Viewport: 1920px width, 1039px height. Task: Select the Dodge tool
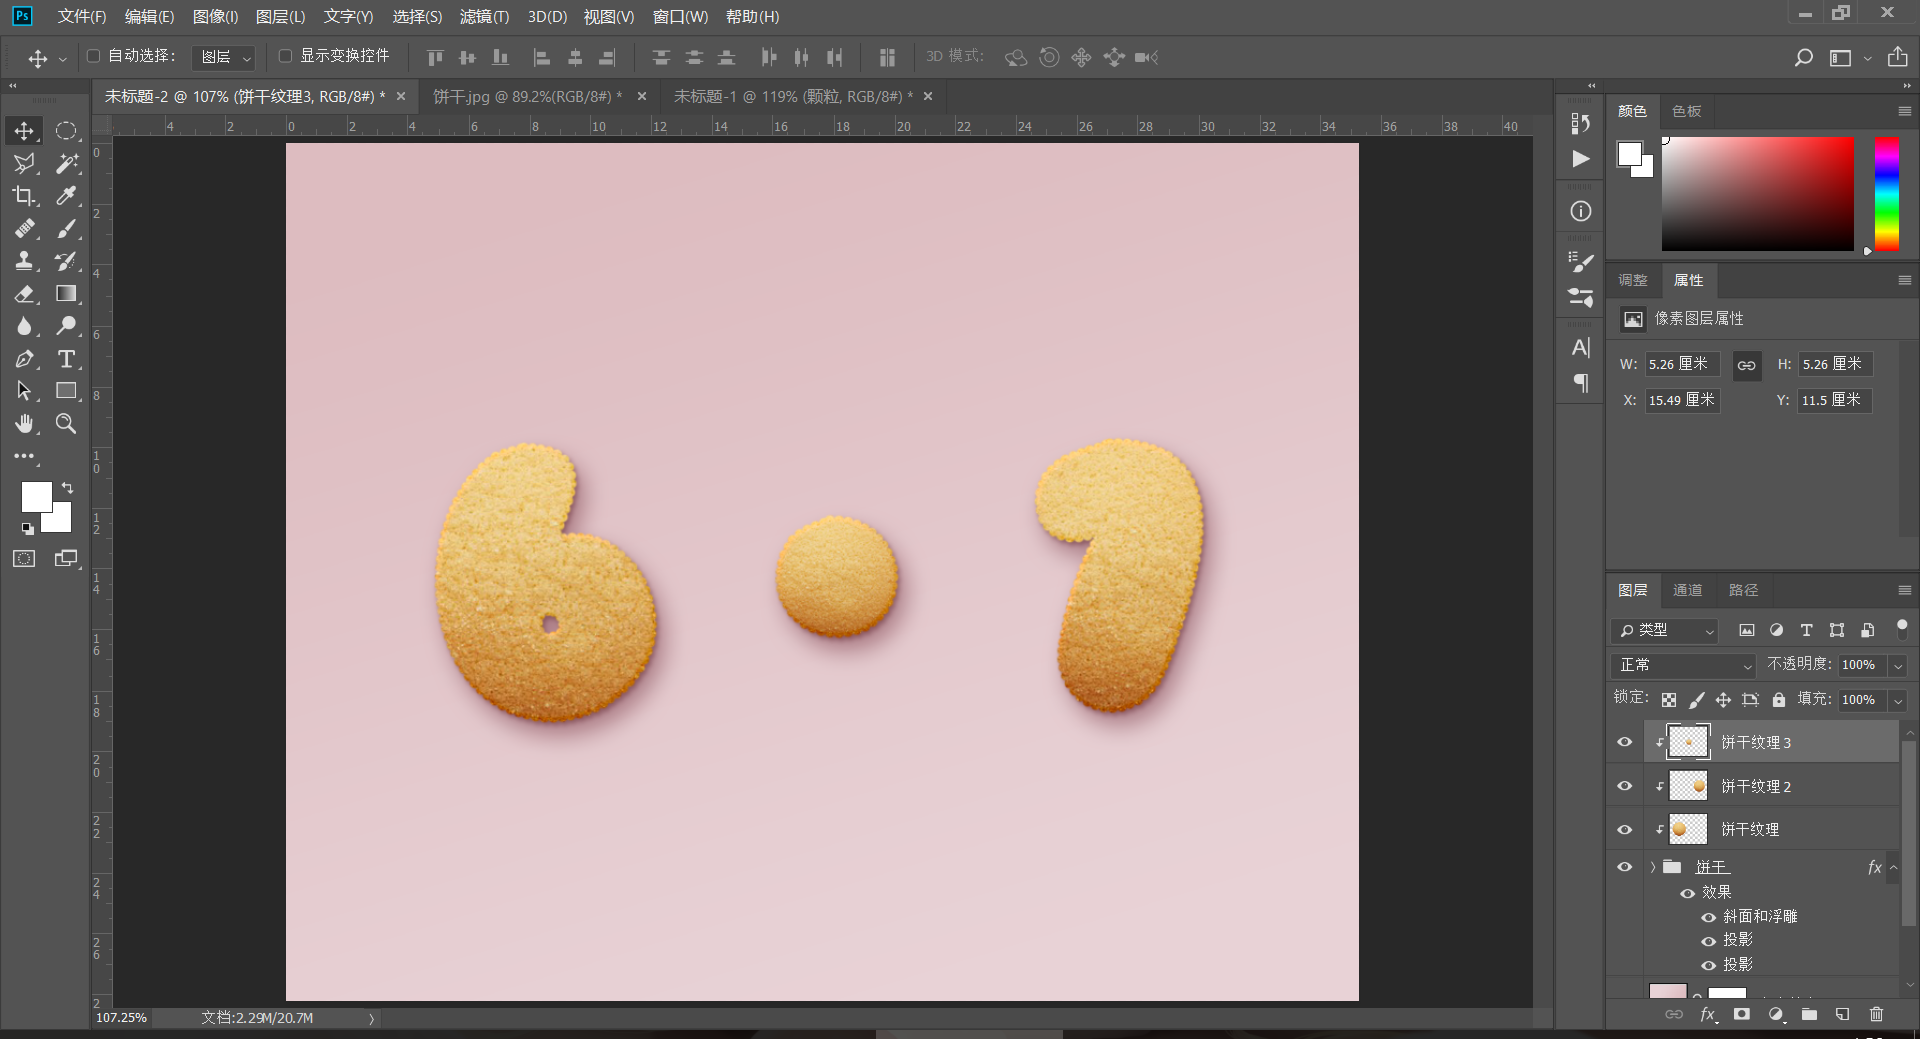click(66, 326)
